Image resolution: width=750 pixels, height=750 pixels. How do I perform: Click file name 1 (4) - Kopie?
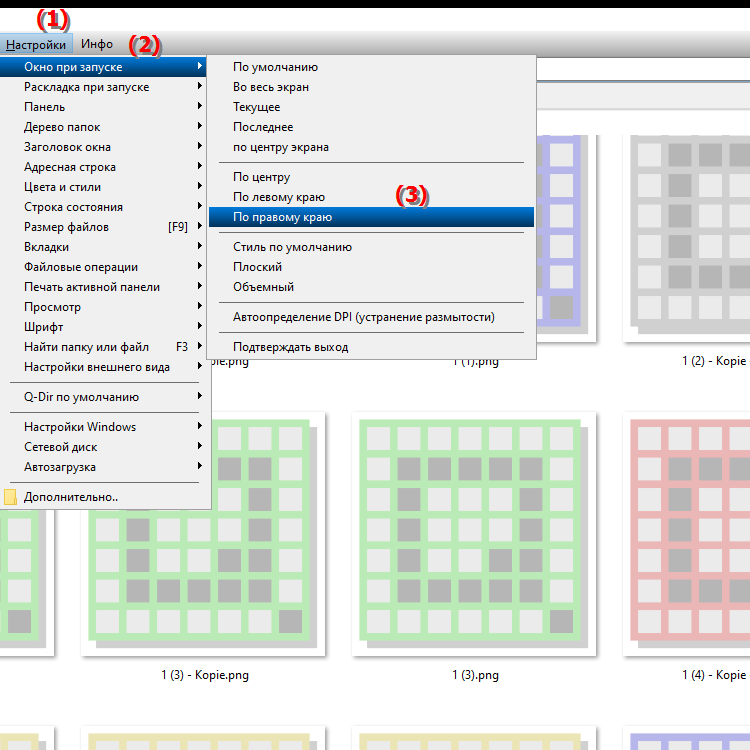[714, 675]
